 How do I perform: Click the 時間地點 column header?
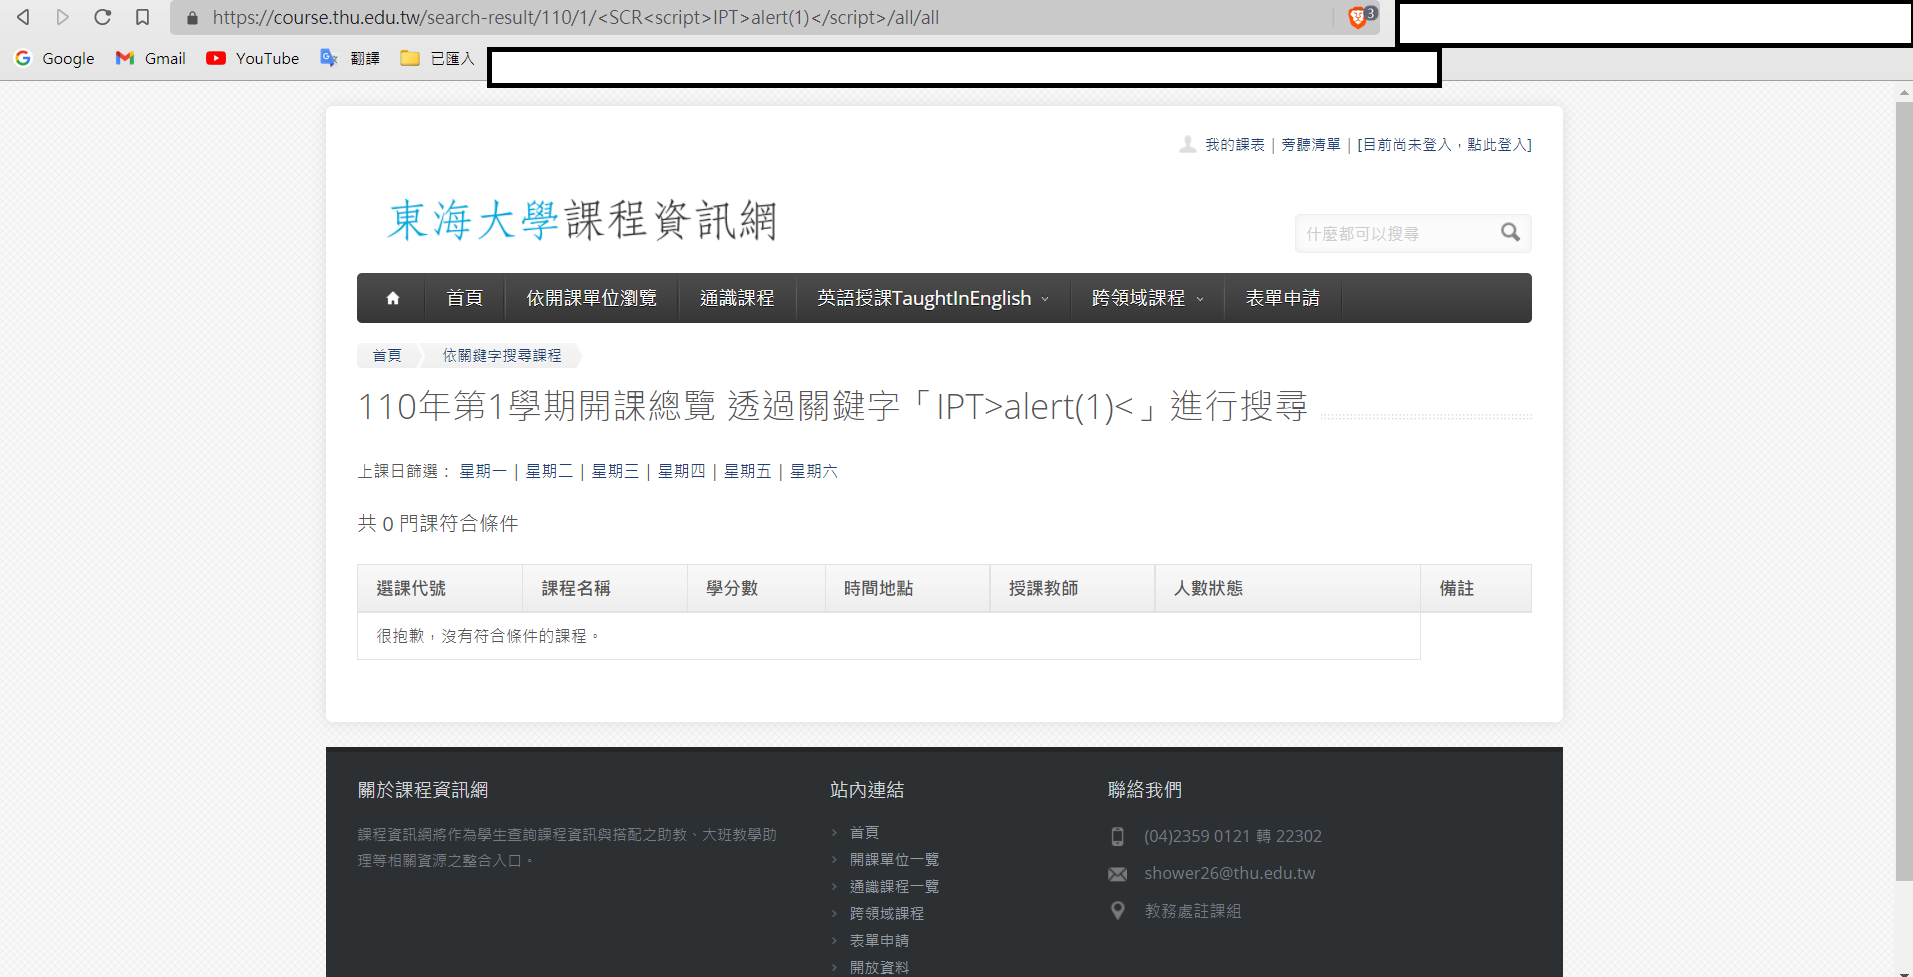point(908,588)
